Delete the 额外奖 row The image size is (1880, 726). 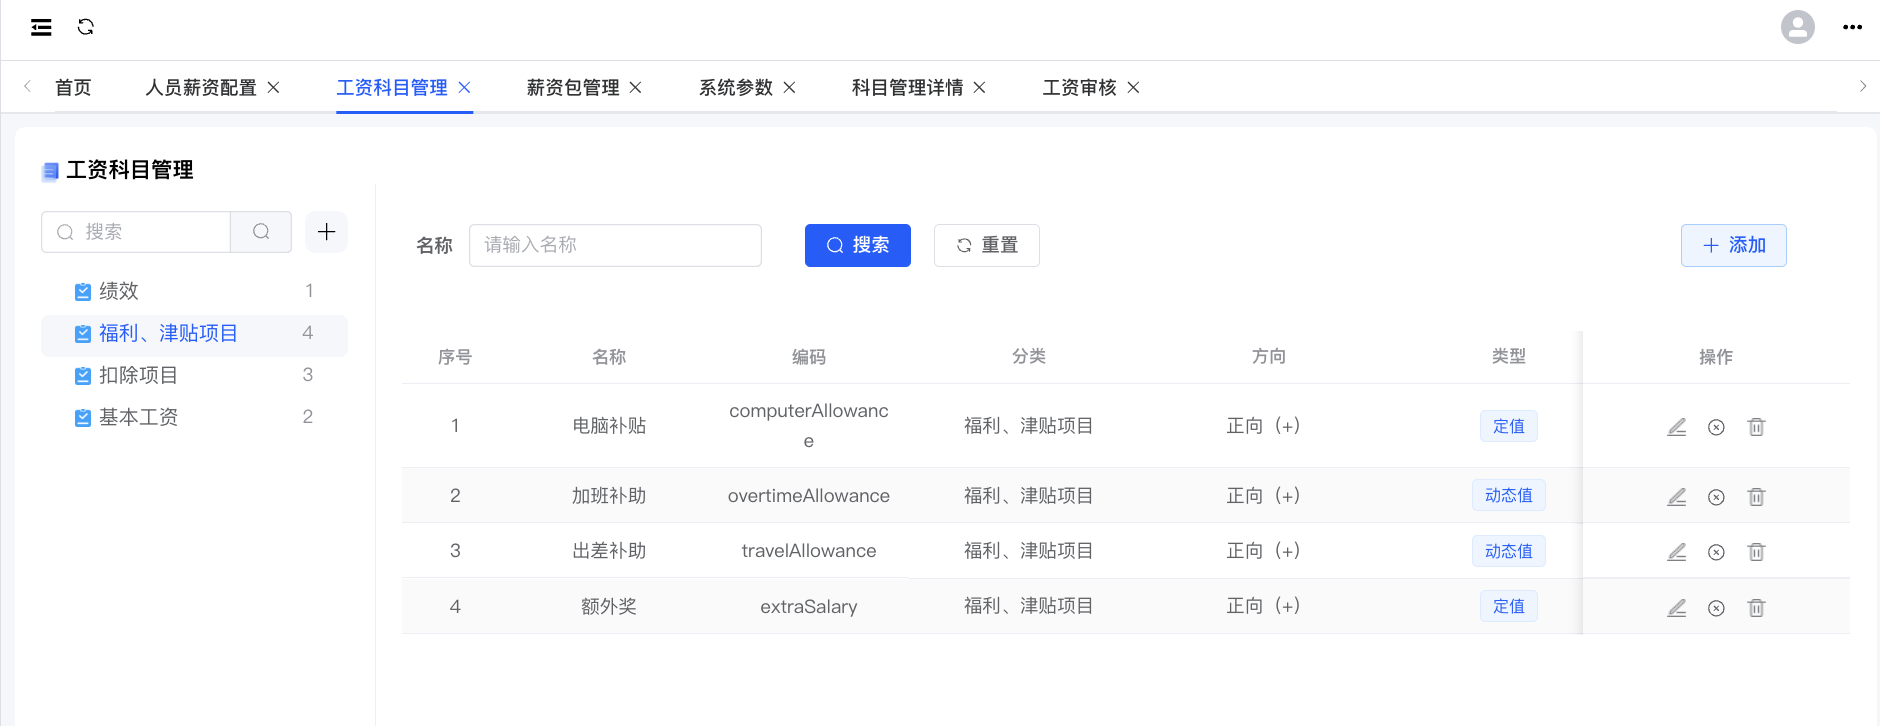point(1756,608)
